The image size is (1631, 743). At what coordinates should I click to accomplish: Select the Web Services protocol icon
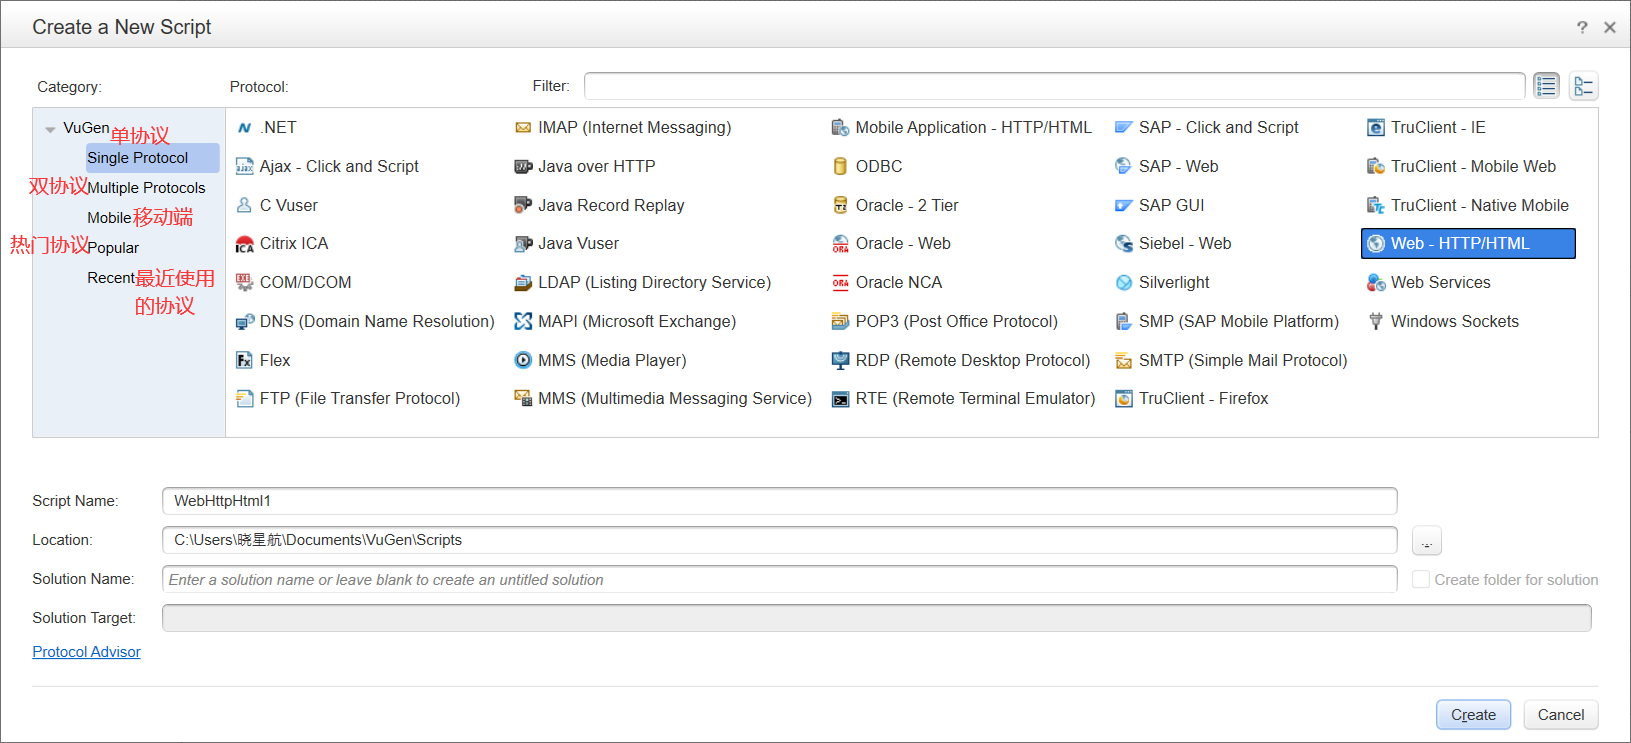1376,283
